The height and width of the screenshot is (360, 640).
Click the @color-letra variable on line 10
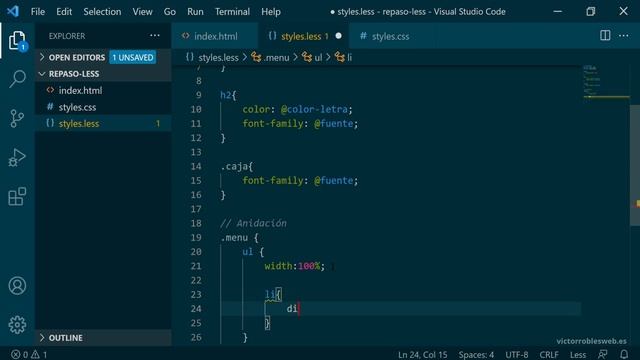(x=314, y=109)
